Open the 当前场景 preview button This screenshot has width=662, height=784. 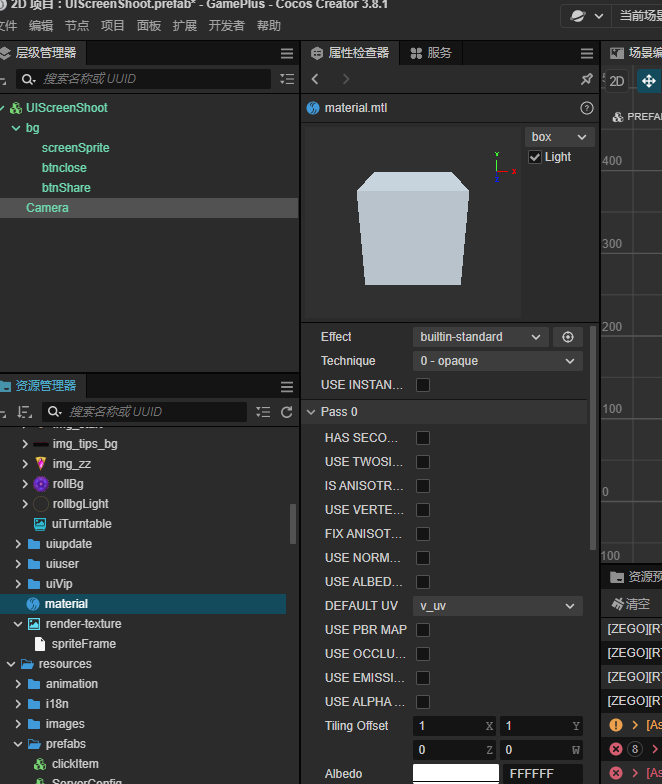[x=638, y=16]
